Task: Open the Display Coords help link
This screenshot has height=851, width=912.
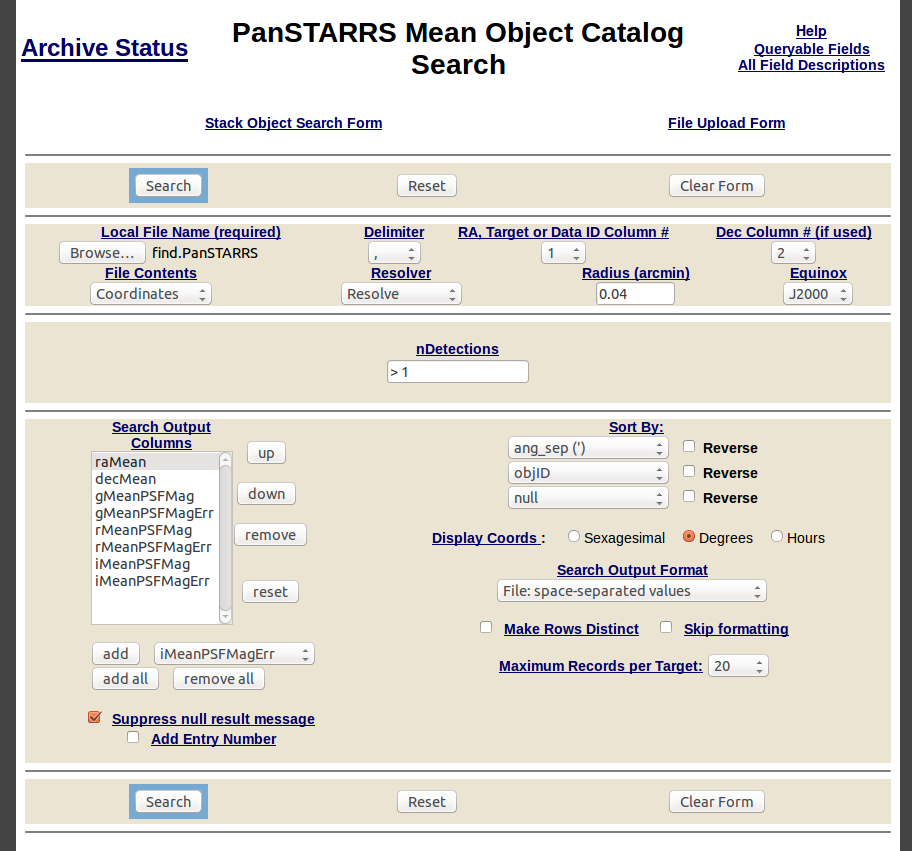Action: point(486,538)
